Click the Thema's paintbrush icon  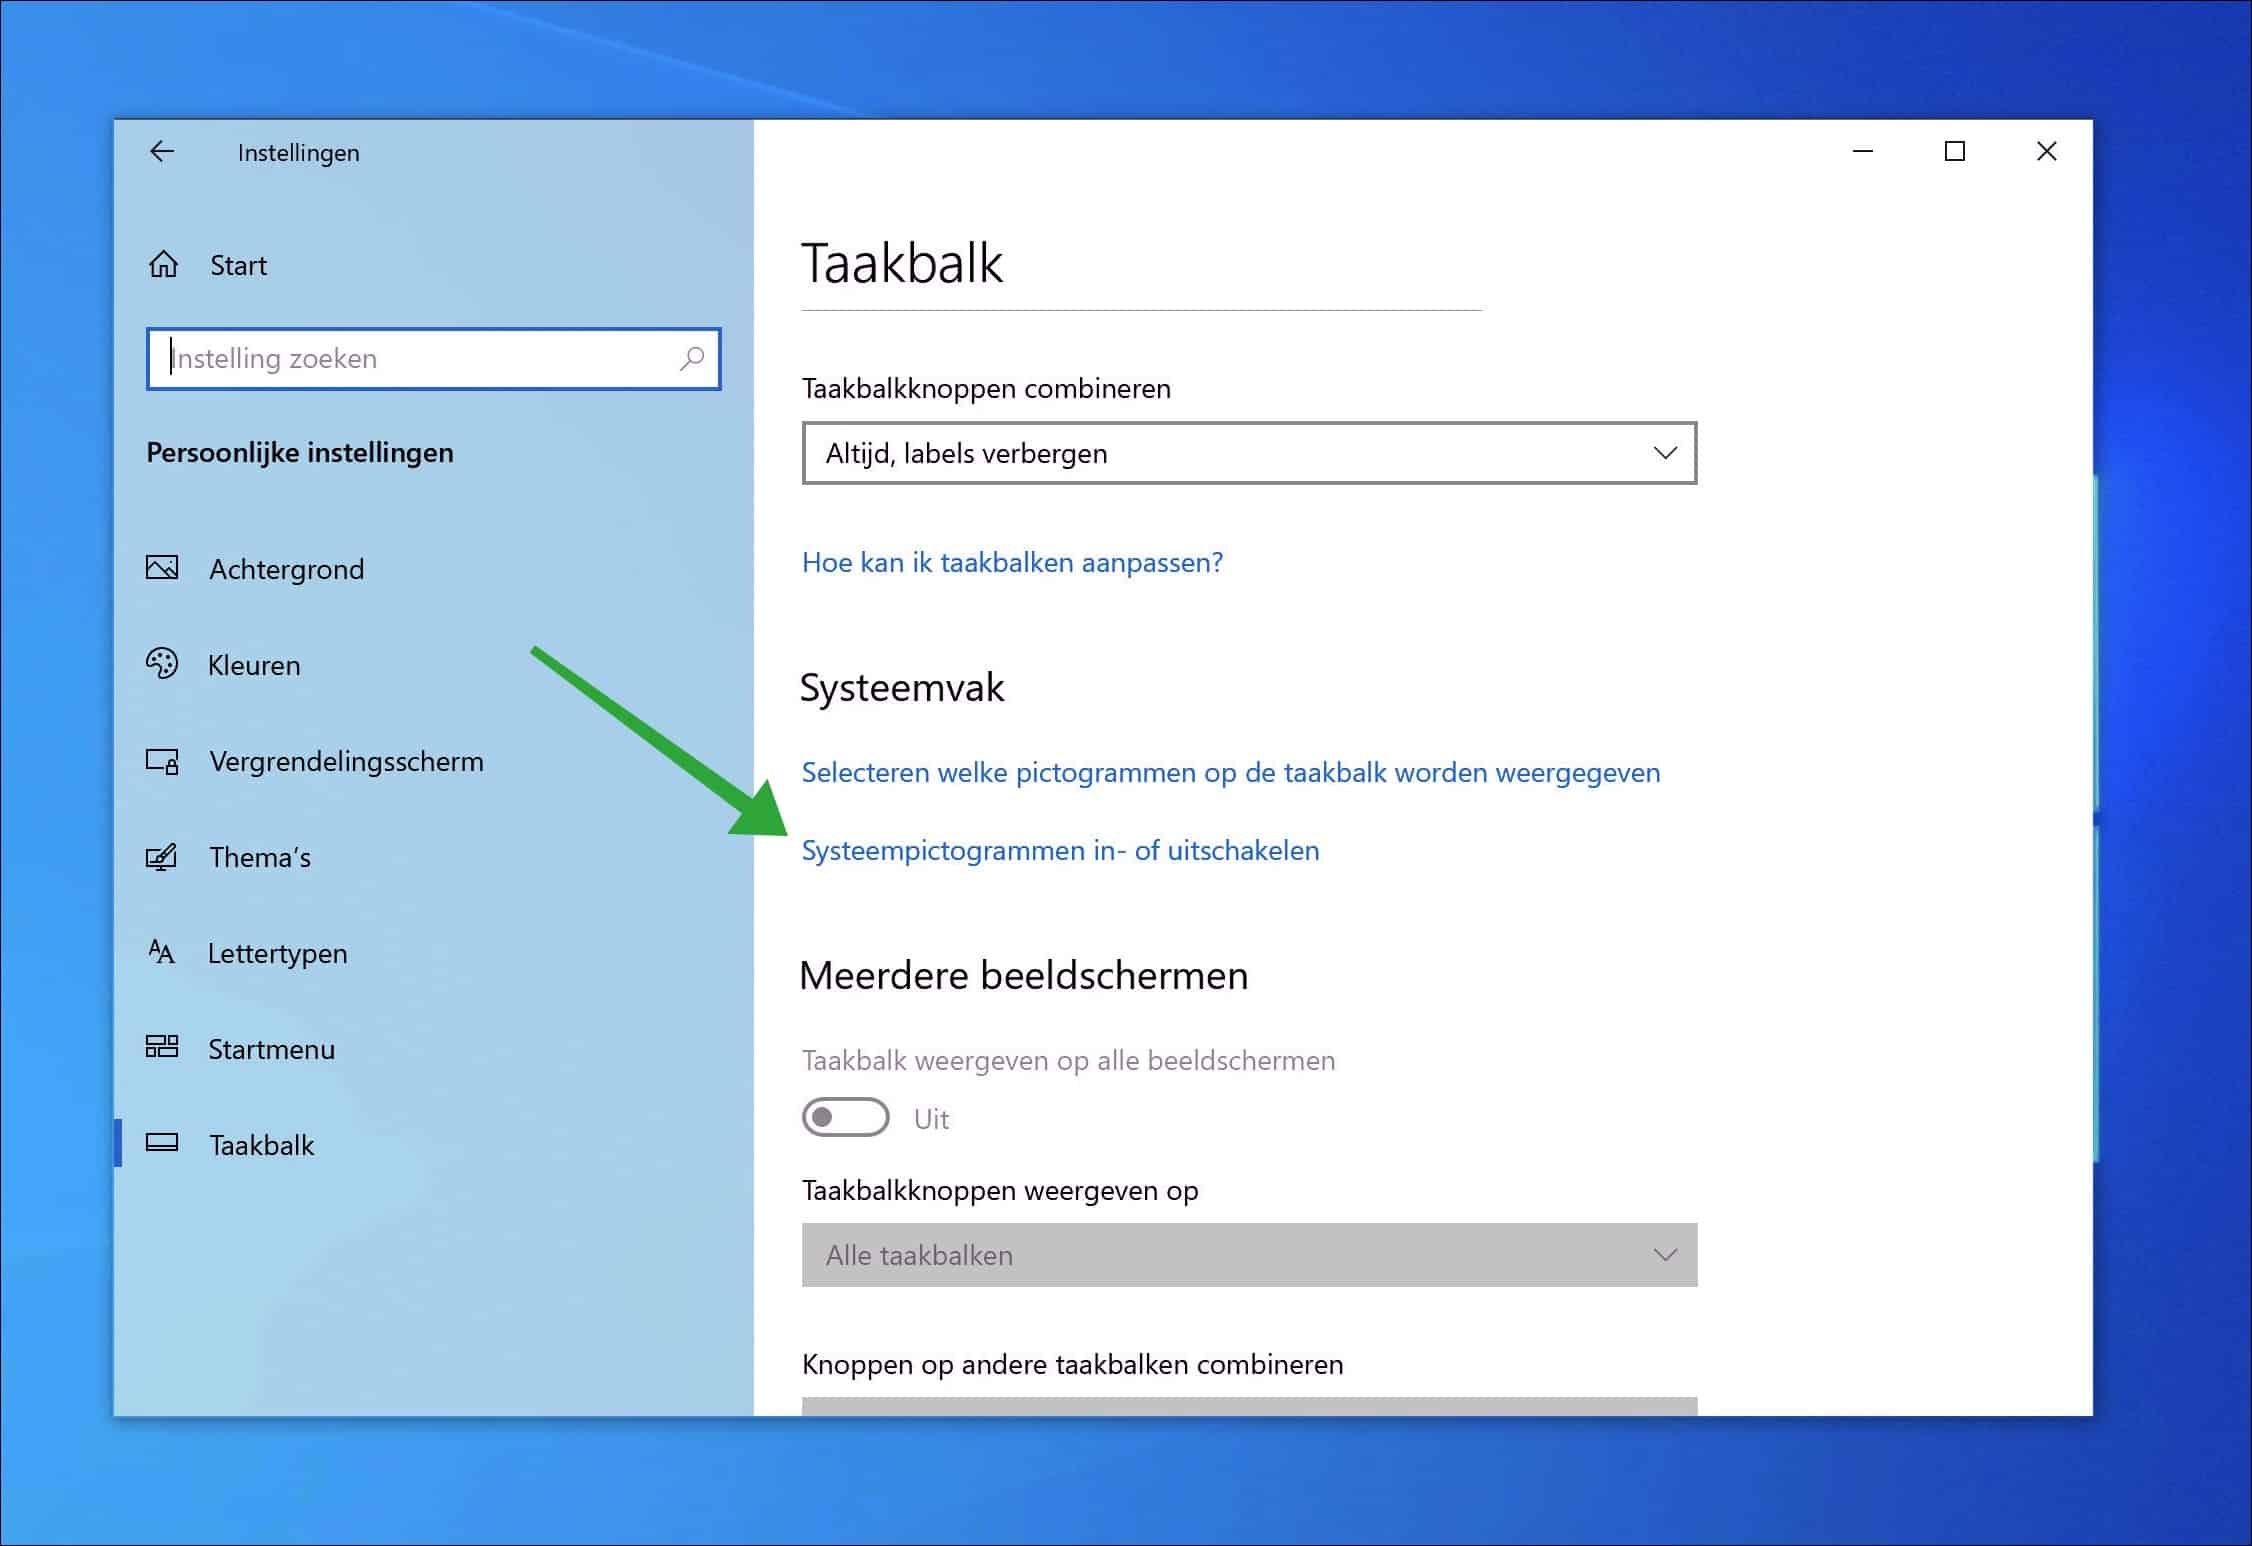(x=163, y=856)
